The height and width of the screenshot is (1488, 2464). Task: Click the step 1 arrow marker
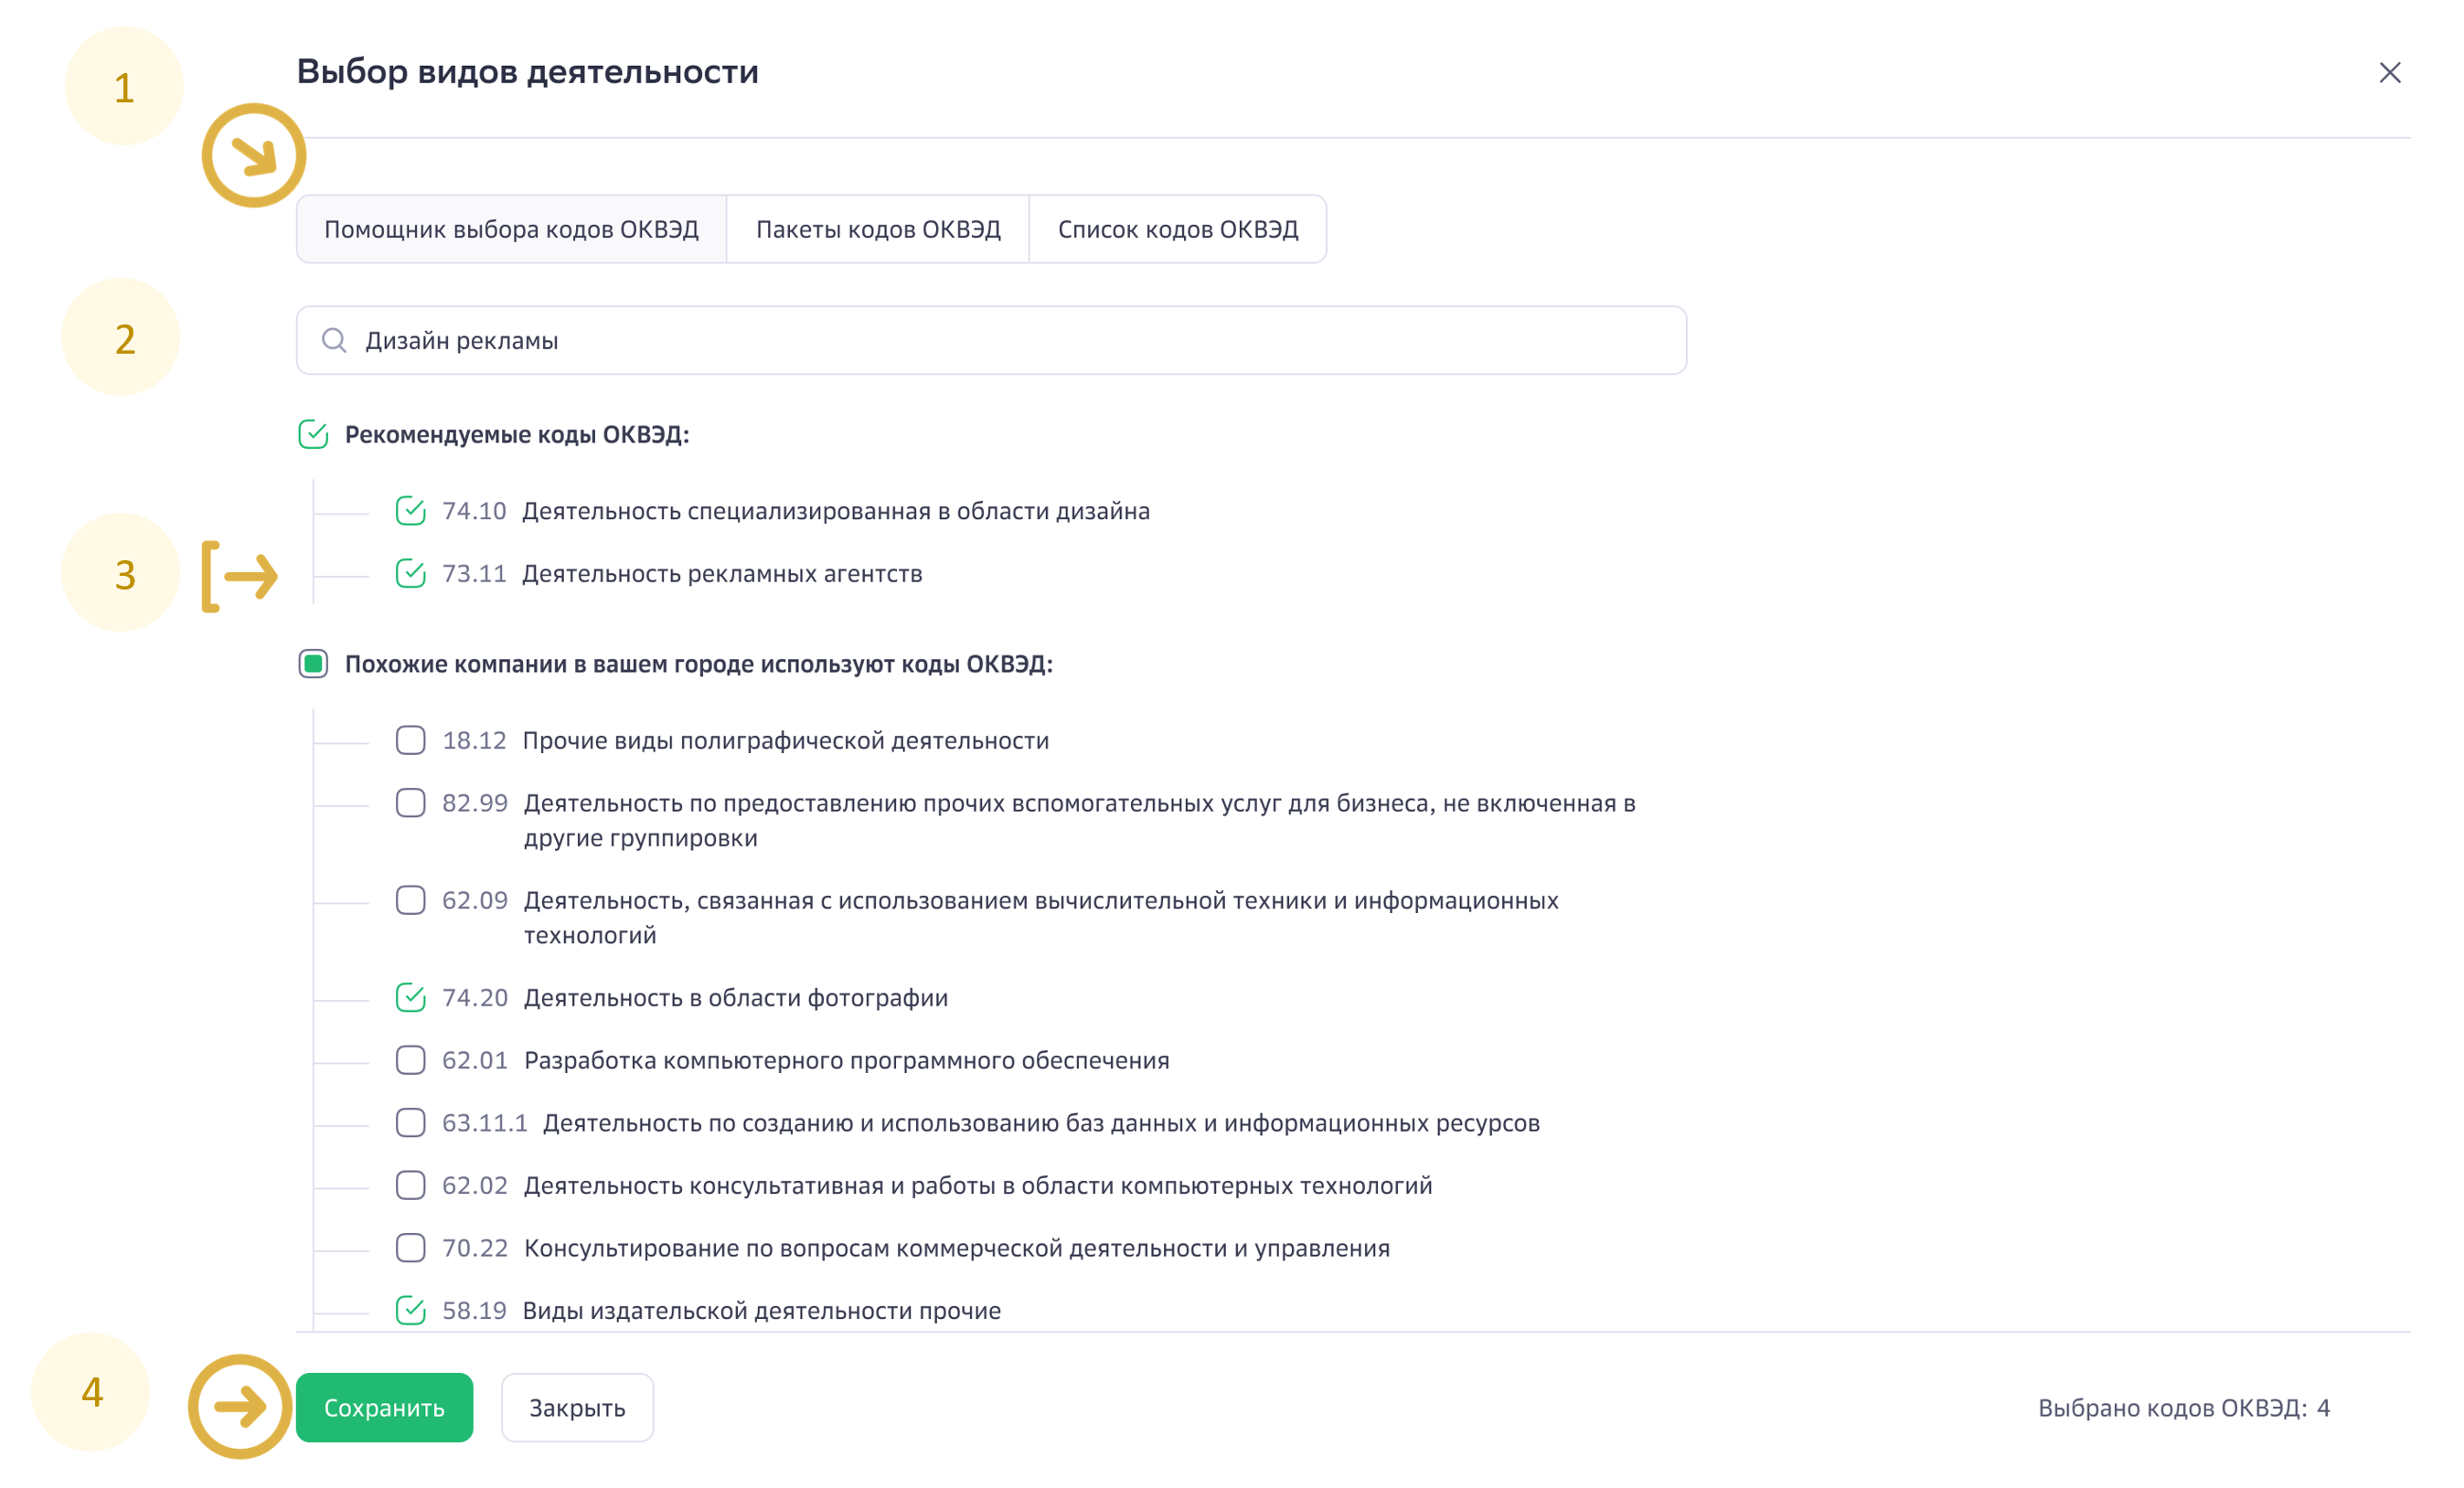tap(254, 156)
